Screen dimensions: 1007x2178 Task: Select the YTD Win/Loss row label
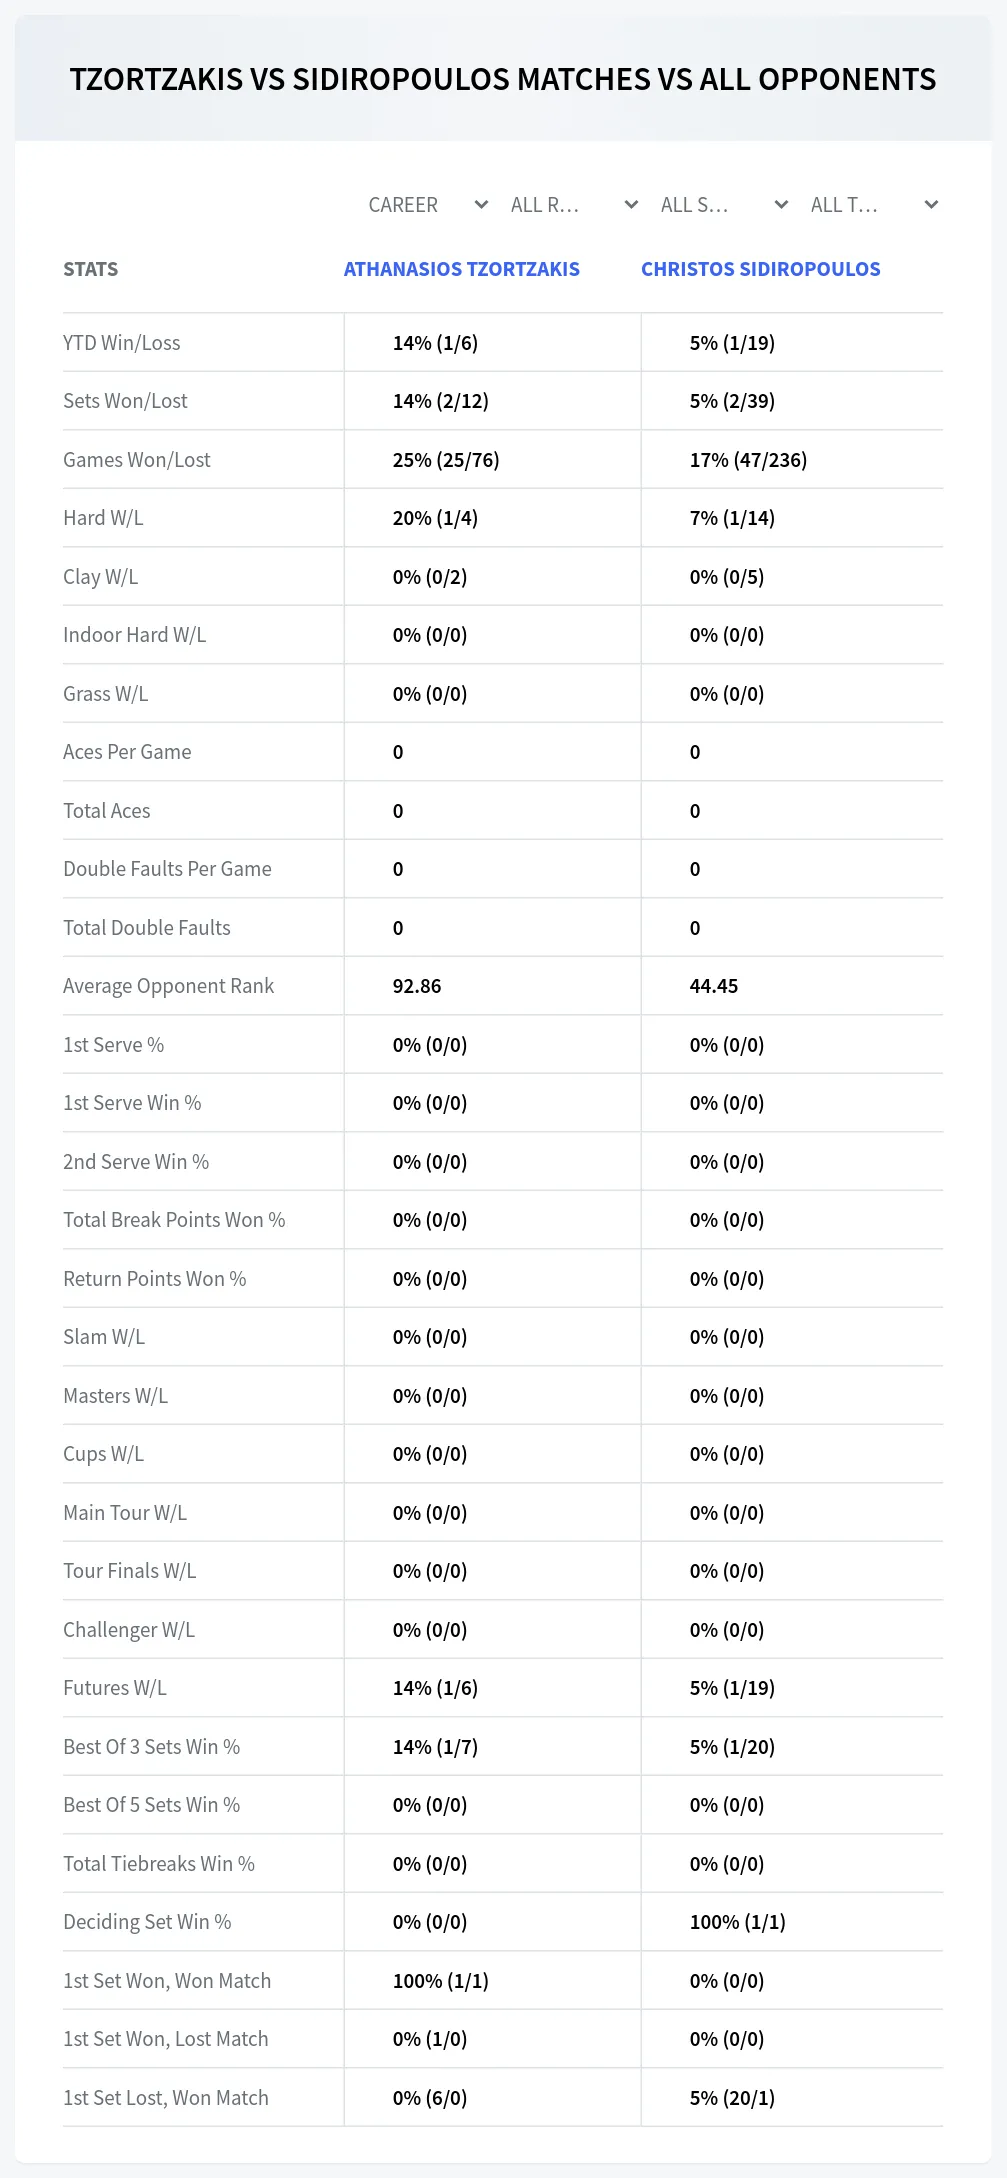point(122,343)
